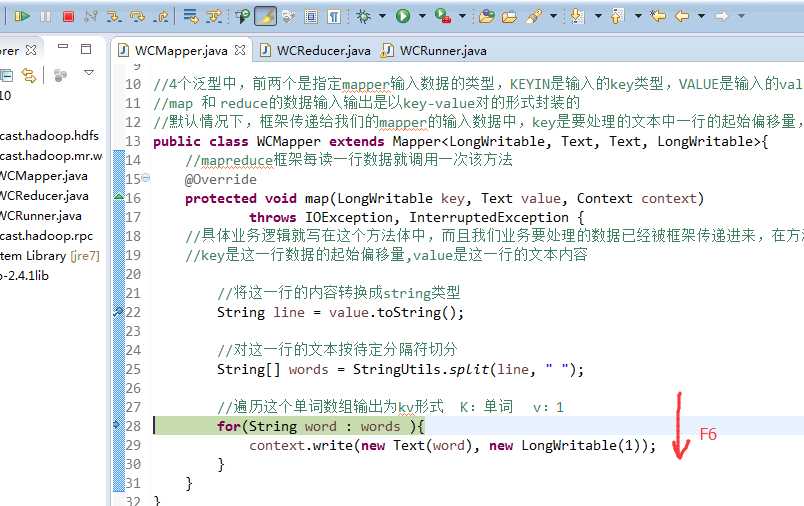Viewport: 804px width, 506px height.
Task: Open the External Tools dropdown arrow
Action: [463, 16]
